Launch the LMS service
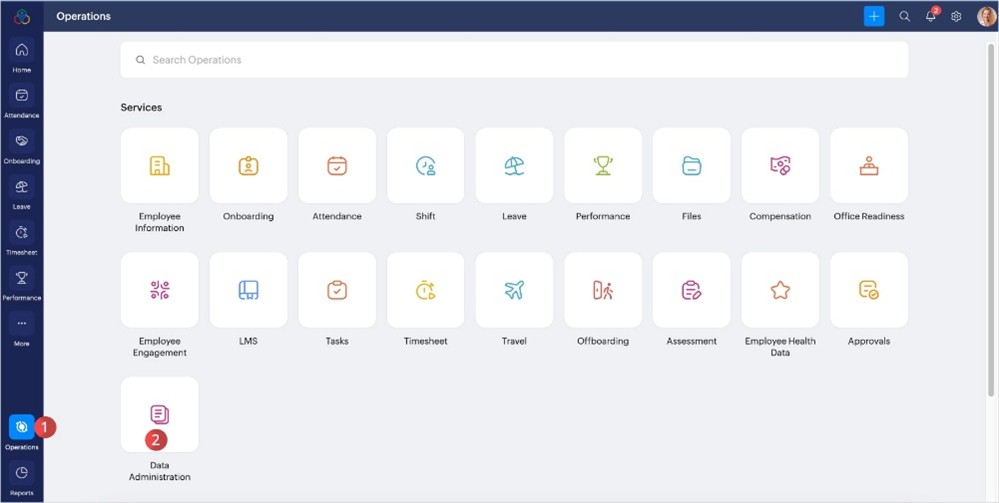The image size is (999, 503). point(248,290)
